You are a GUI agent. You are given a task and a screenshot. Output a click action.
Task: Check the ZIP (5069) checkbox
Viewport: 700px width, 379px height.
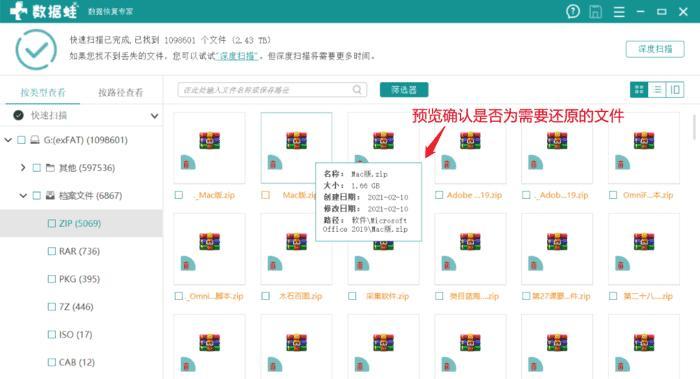(x=52, y=223)
